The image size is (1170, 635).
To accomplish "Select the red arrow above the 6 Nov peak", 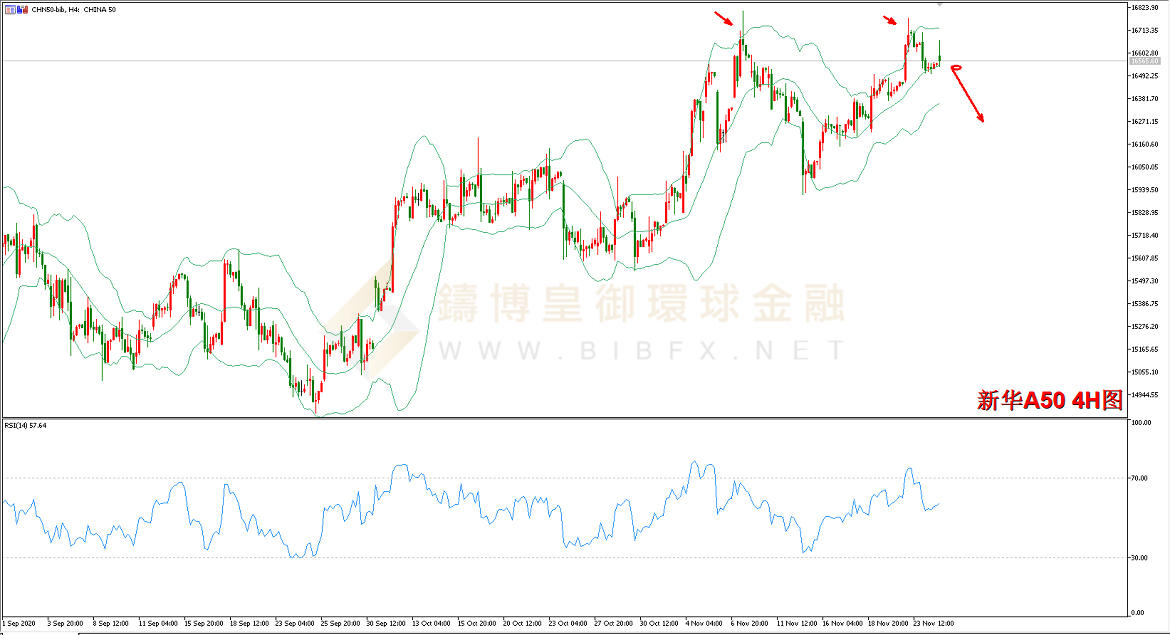I will point(723,17).
